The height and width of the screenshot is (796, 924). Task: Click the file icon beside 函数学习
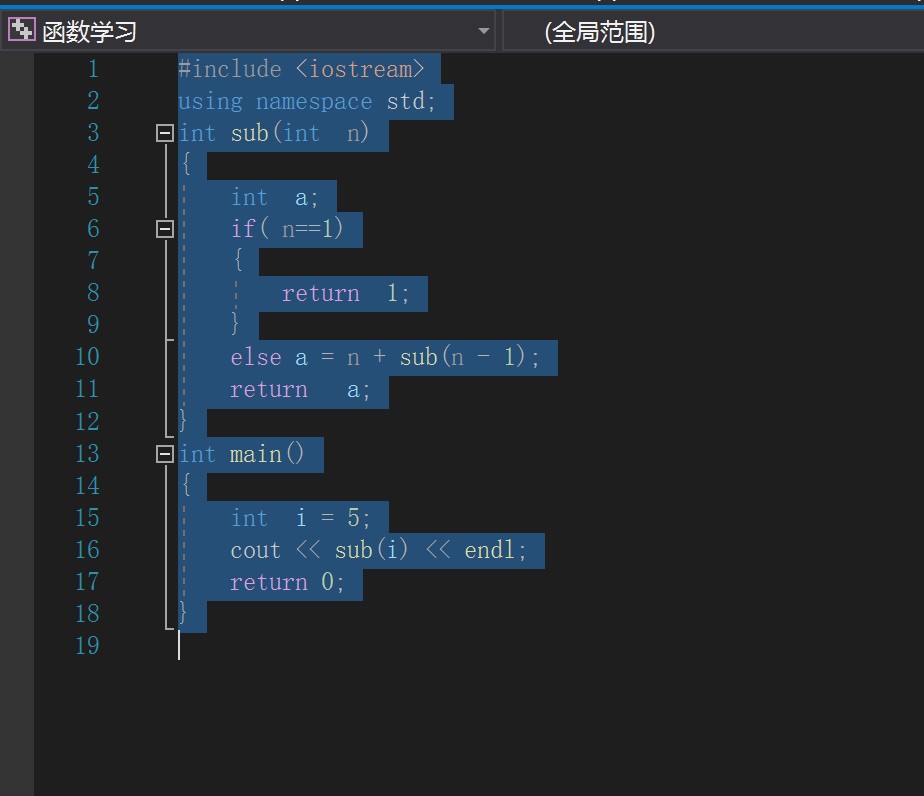[x=22, y=30]
